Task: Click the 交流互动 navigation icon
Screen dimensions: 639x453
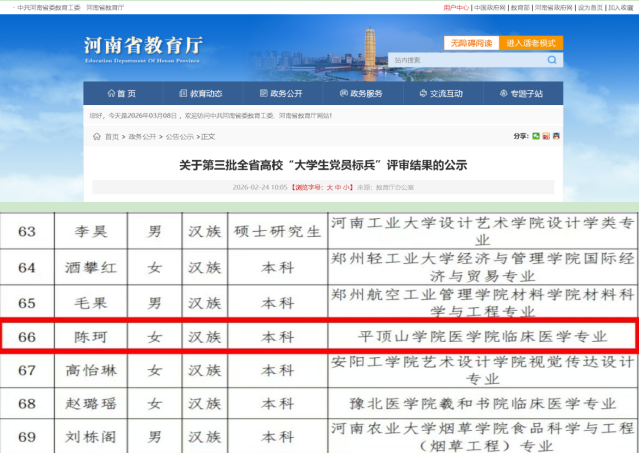Action: [422, 94]
